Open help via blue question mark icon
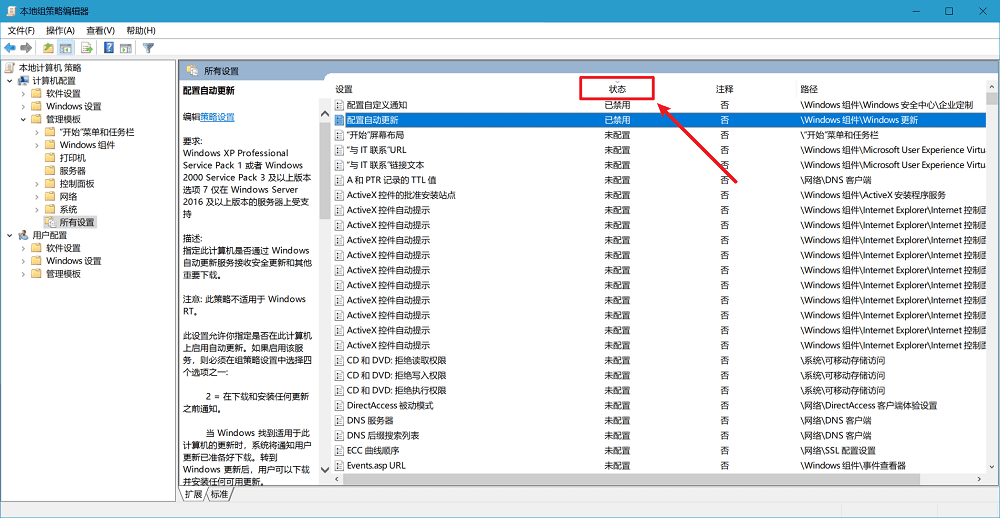The height and width of the screenshot is (518, 1000). click(x=108, y=48)
